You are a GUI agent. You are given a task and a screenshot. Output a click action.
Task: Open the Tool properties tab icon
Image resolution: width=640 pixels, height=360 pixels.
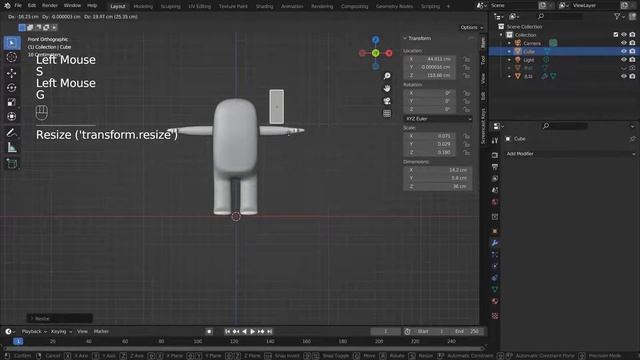495,141
